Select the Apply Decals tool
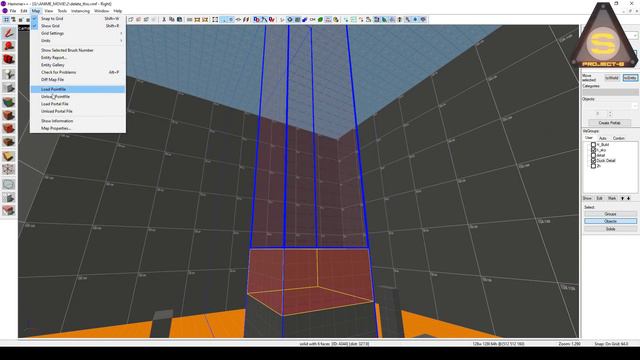This screenshot has height=360, width=640. [9, 129]
